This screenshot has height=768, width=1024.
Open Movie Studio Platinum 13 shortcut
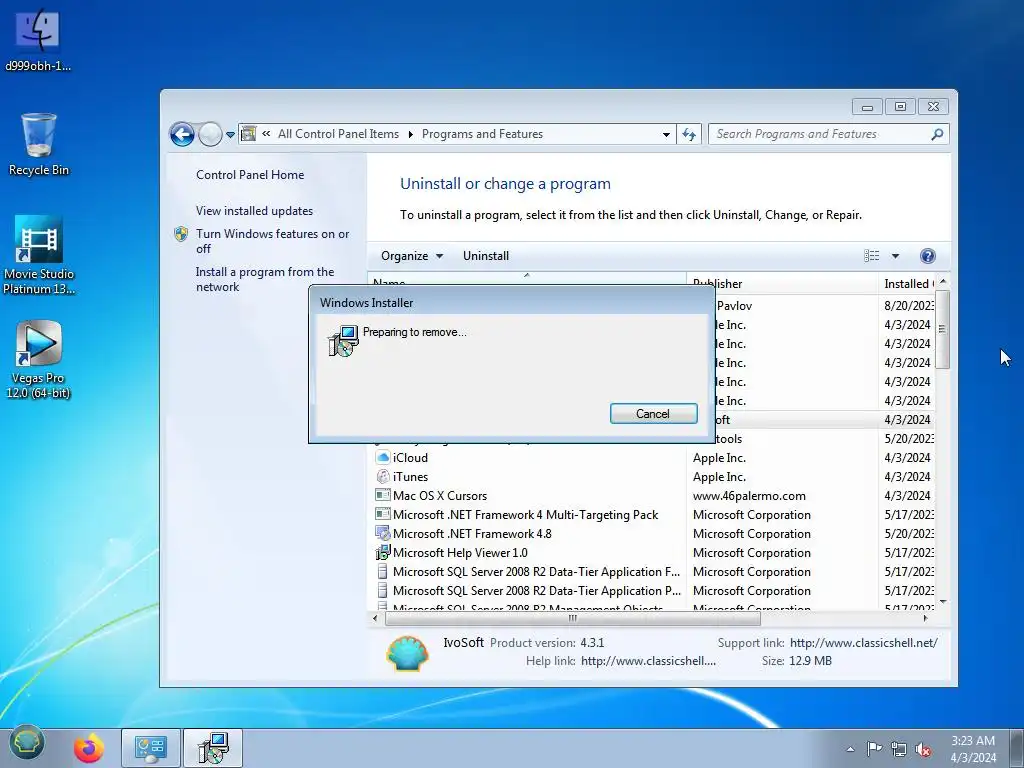39,255
